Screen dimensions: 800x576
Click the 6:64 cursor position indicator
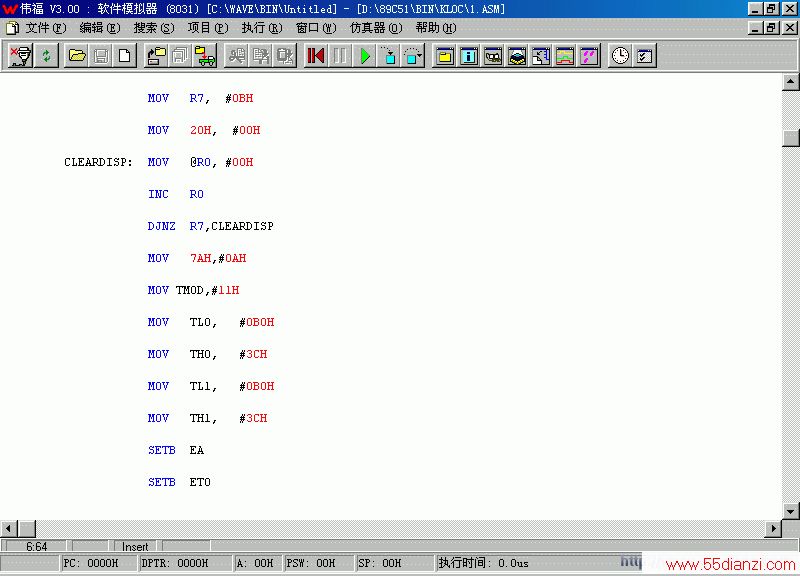click(x=36, y=546)
